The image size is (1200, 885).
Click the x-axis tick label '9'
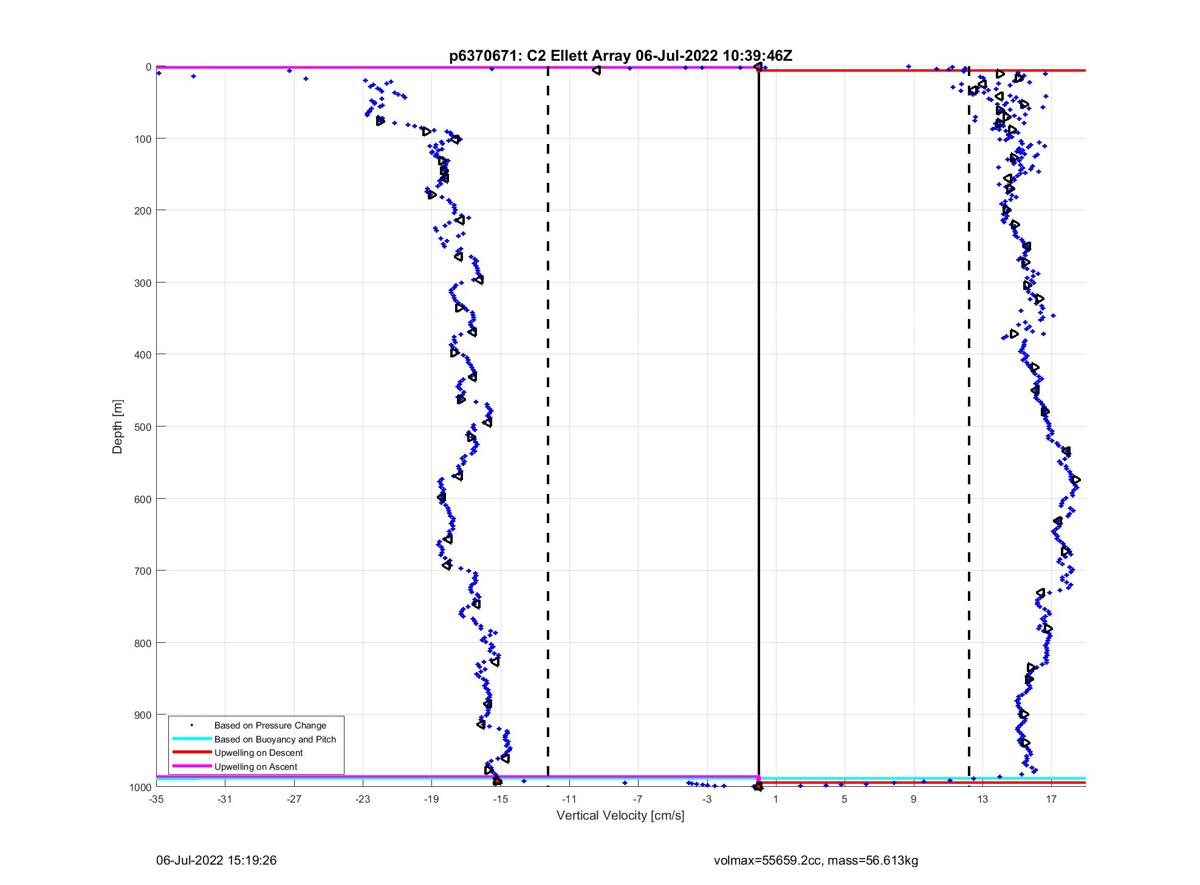coord(914,799)
